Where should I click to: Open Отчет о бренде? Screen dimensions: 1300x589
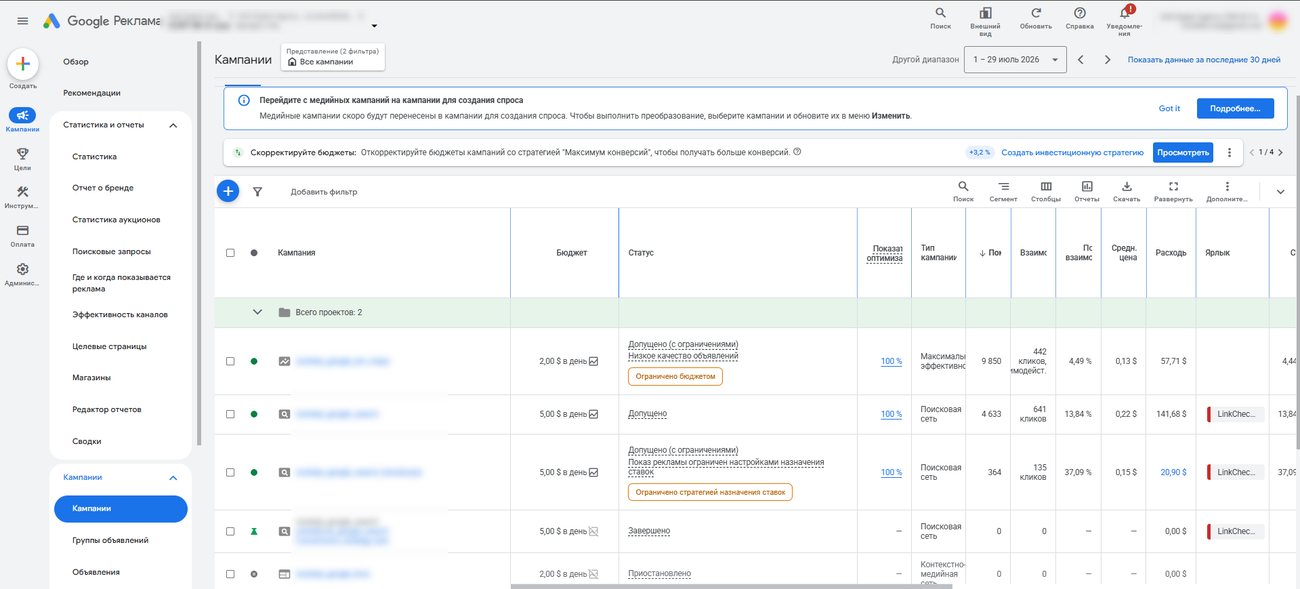point(103,188)
